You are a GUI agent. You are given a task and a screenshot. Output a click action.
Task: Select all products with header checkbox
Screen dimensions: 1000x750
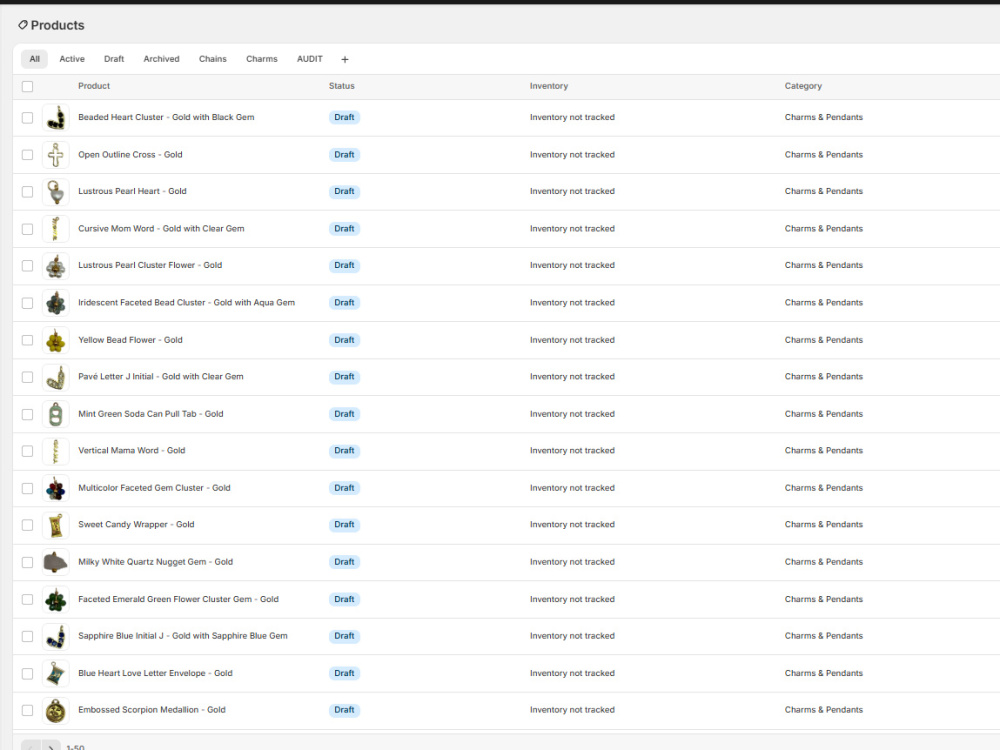point(27,86)
